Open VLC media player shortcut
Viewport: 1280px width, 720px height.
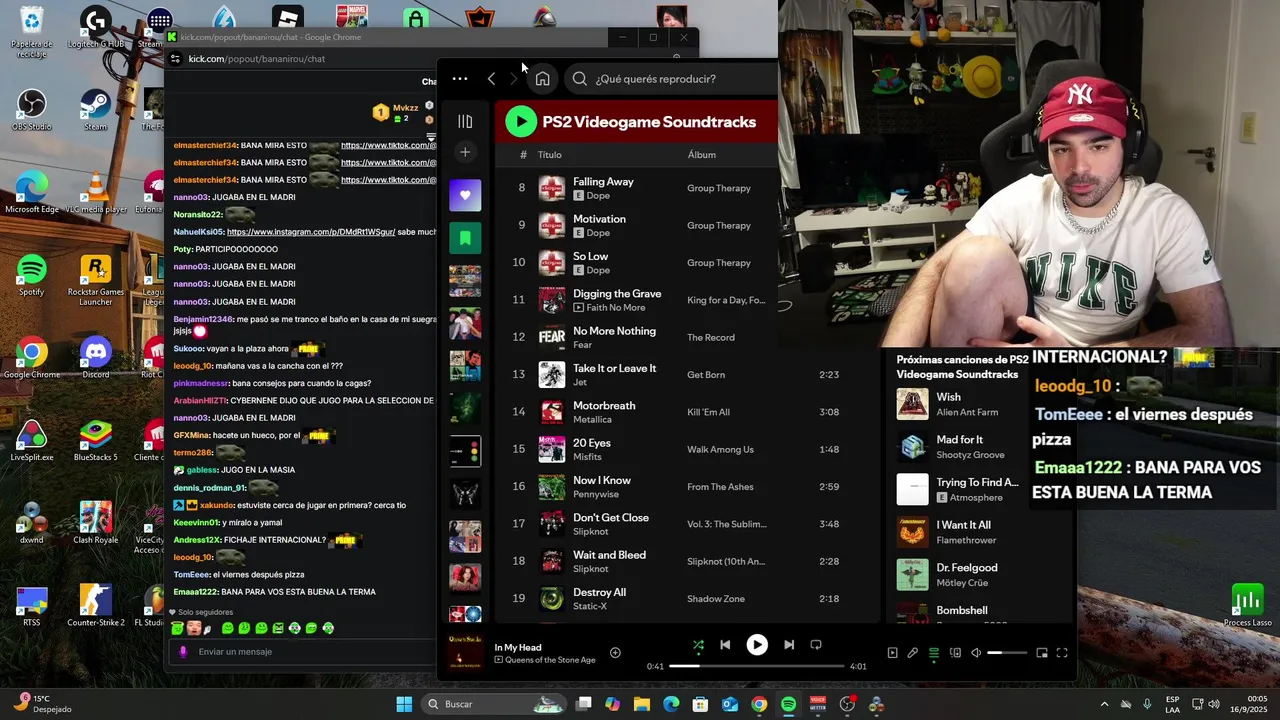pyautogui.click(x=95, y=193)
